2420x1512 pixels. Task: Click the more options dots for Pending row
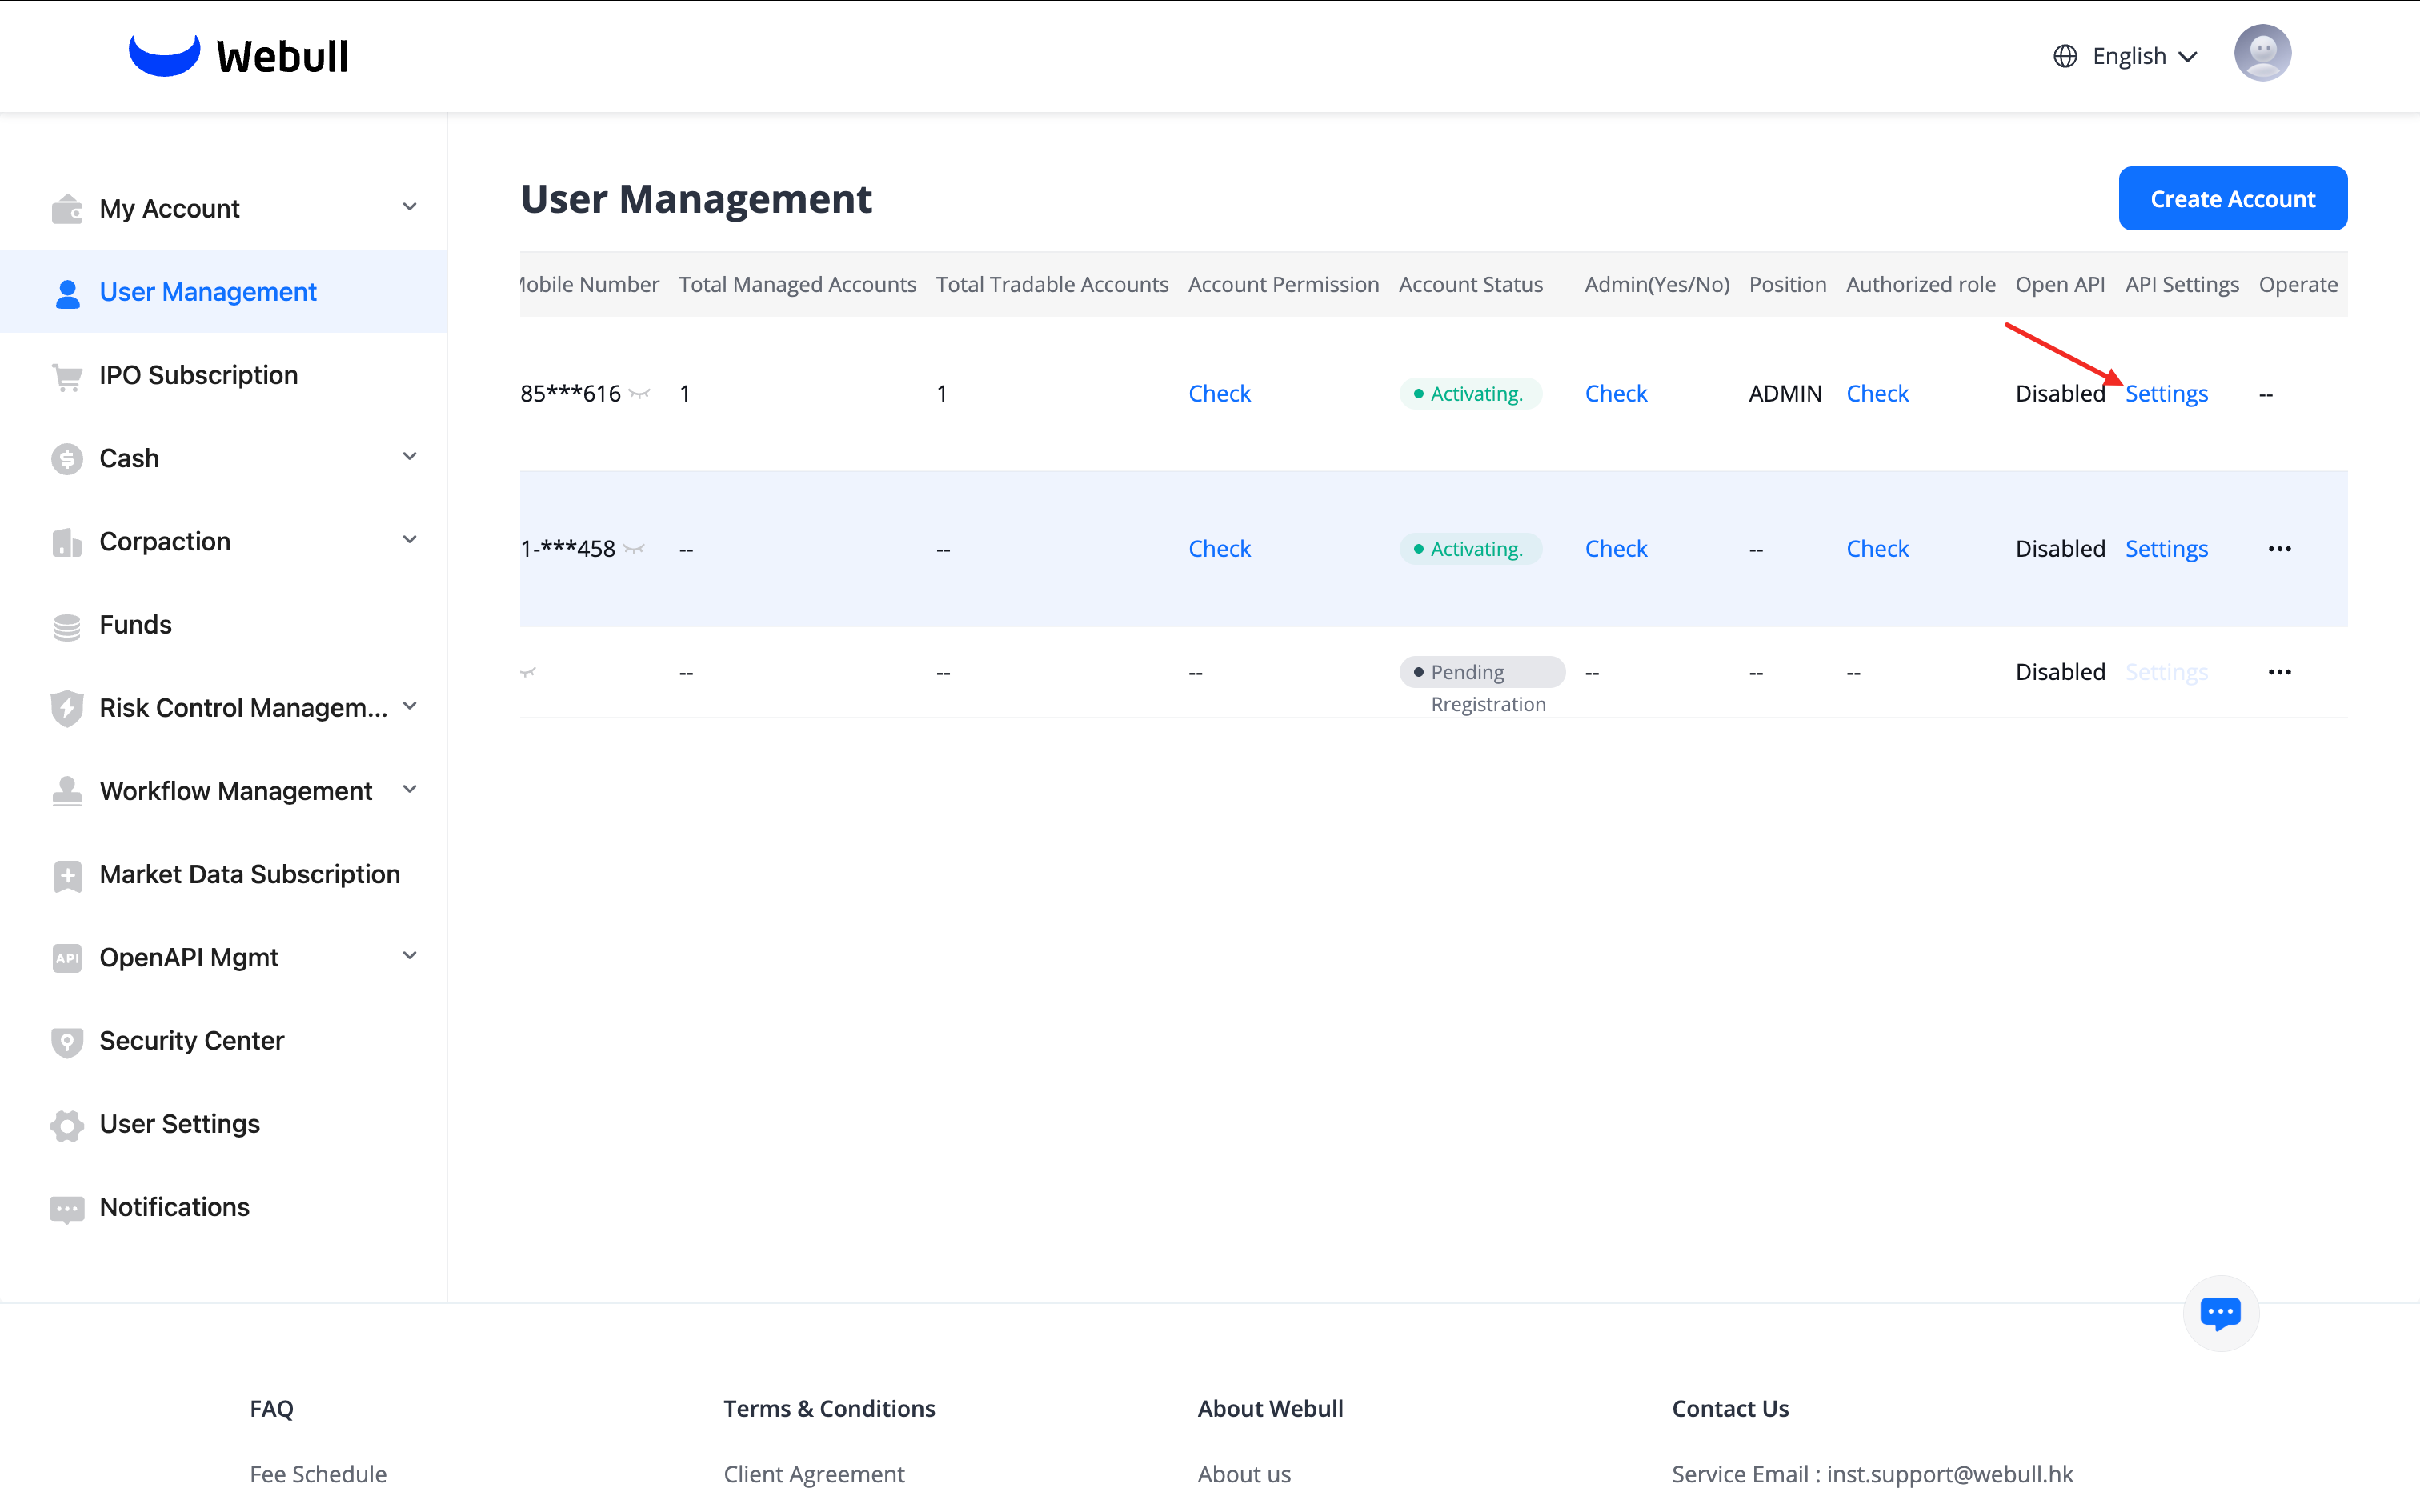(x=2279, y=672)
